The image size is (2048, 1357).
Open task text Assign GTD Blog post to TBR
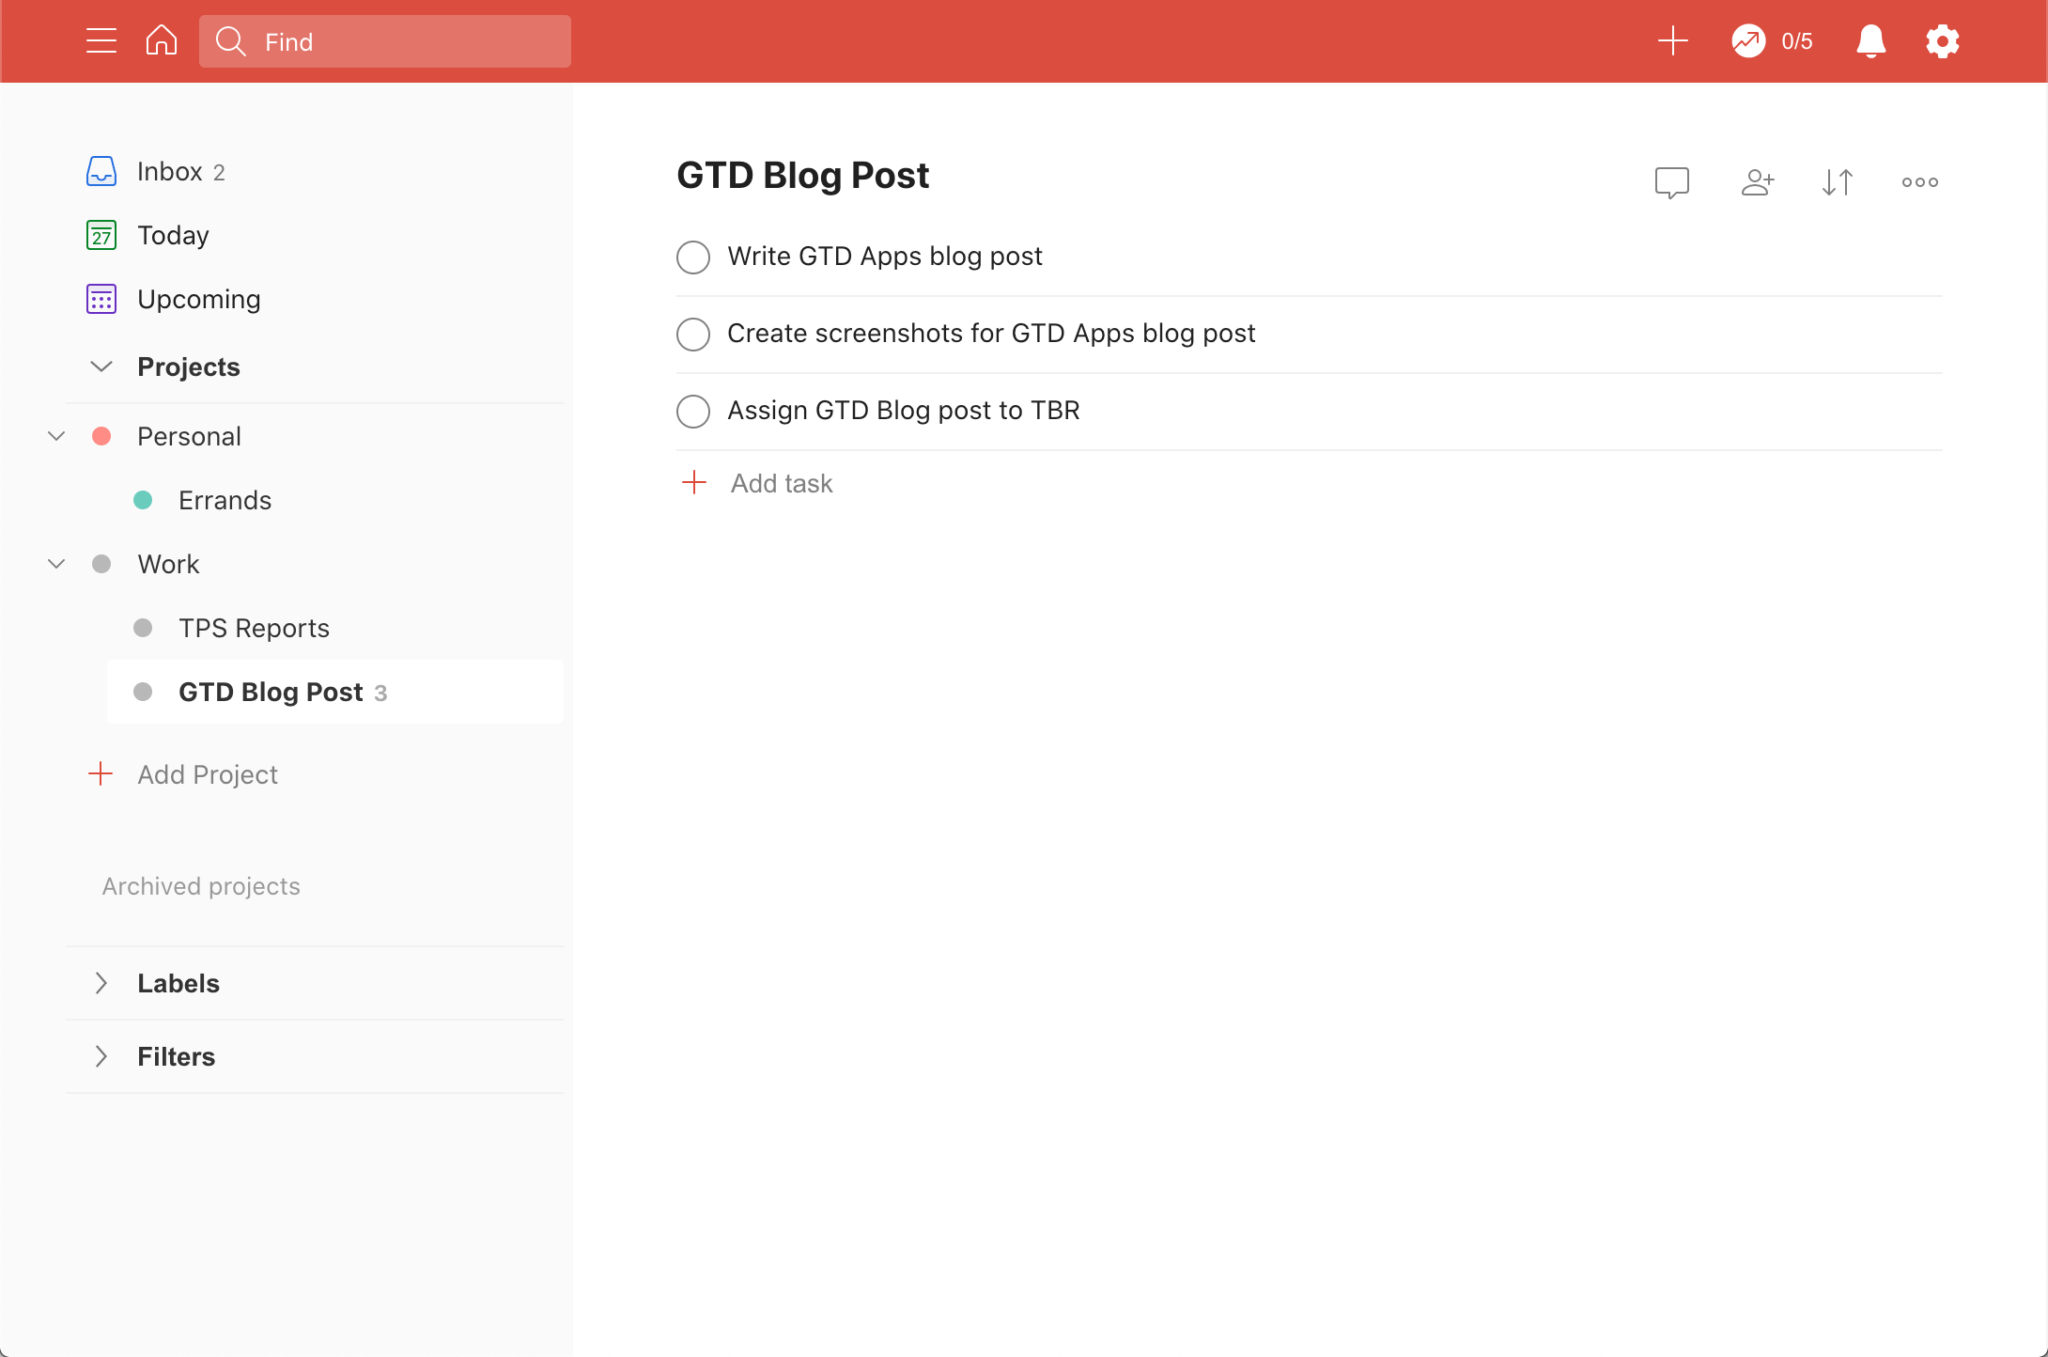(903, 410)
